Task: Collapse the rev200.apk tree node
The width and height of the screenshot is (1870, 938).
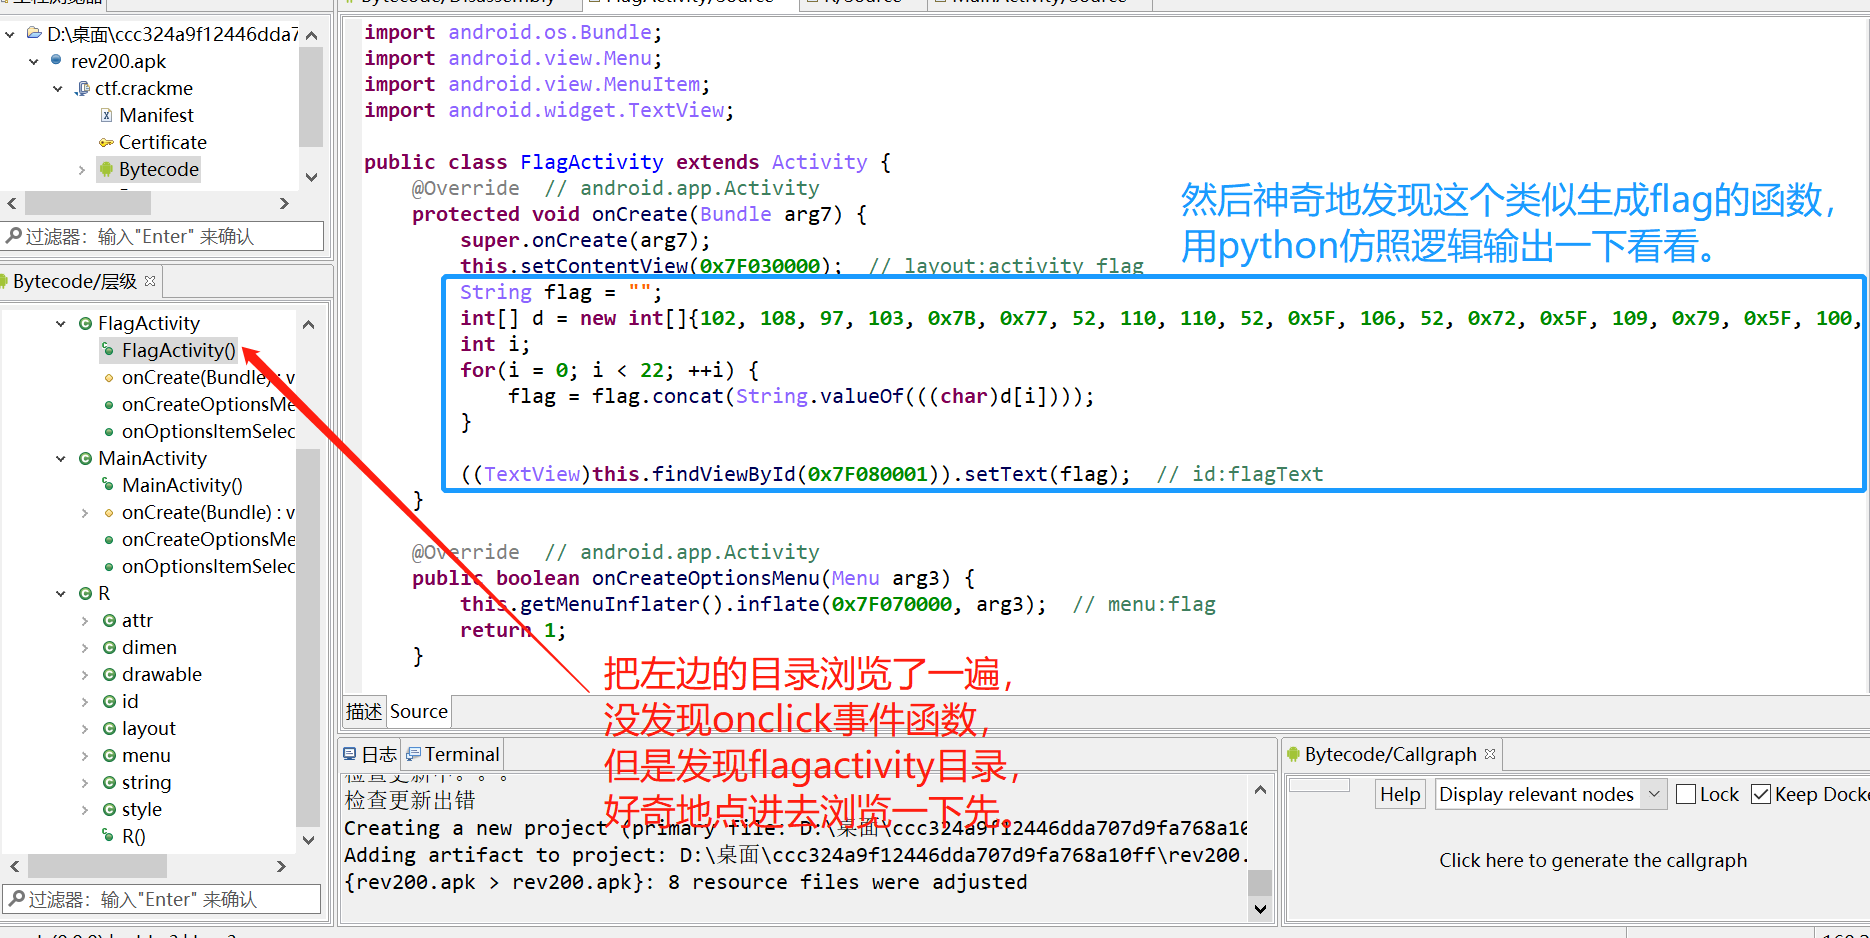Action: point(34,61)
